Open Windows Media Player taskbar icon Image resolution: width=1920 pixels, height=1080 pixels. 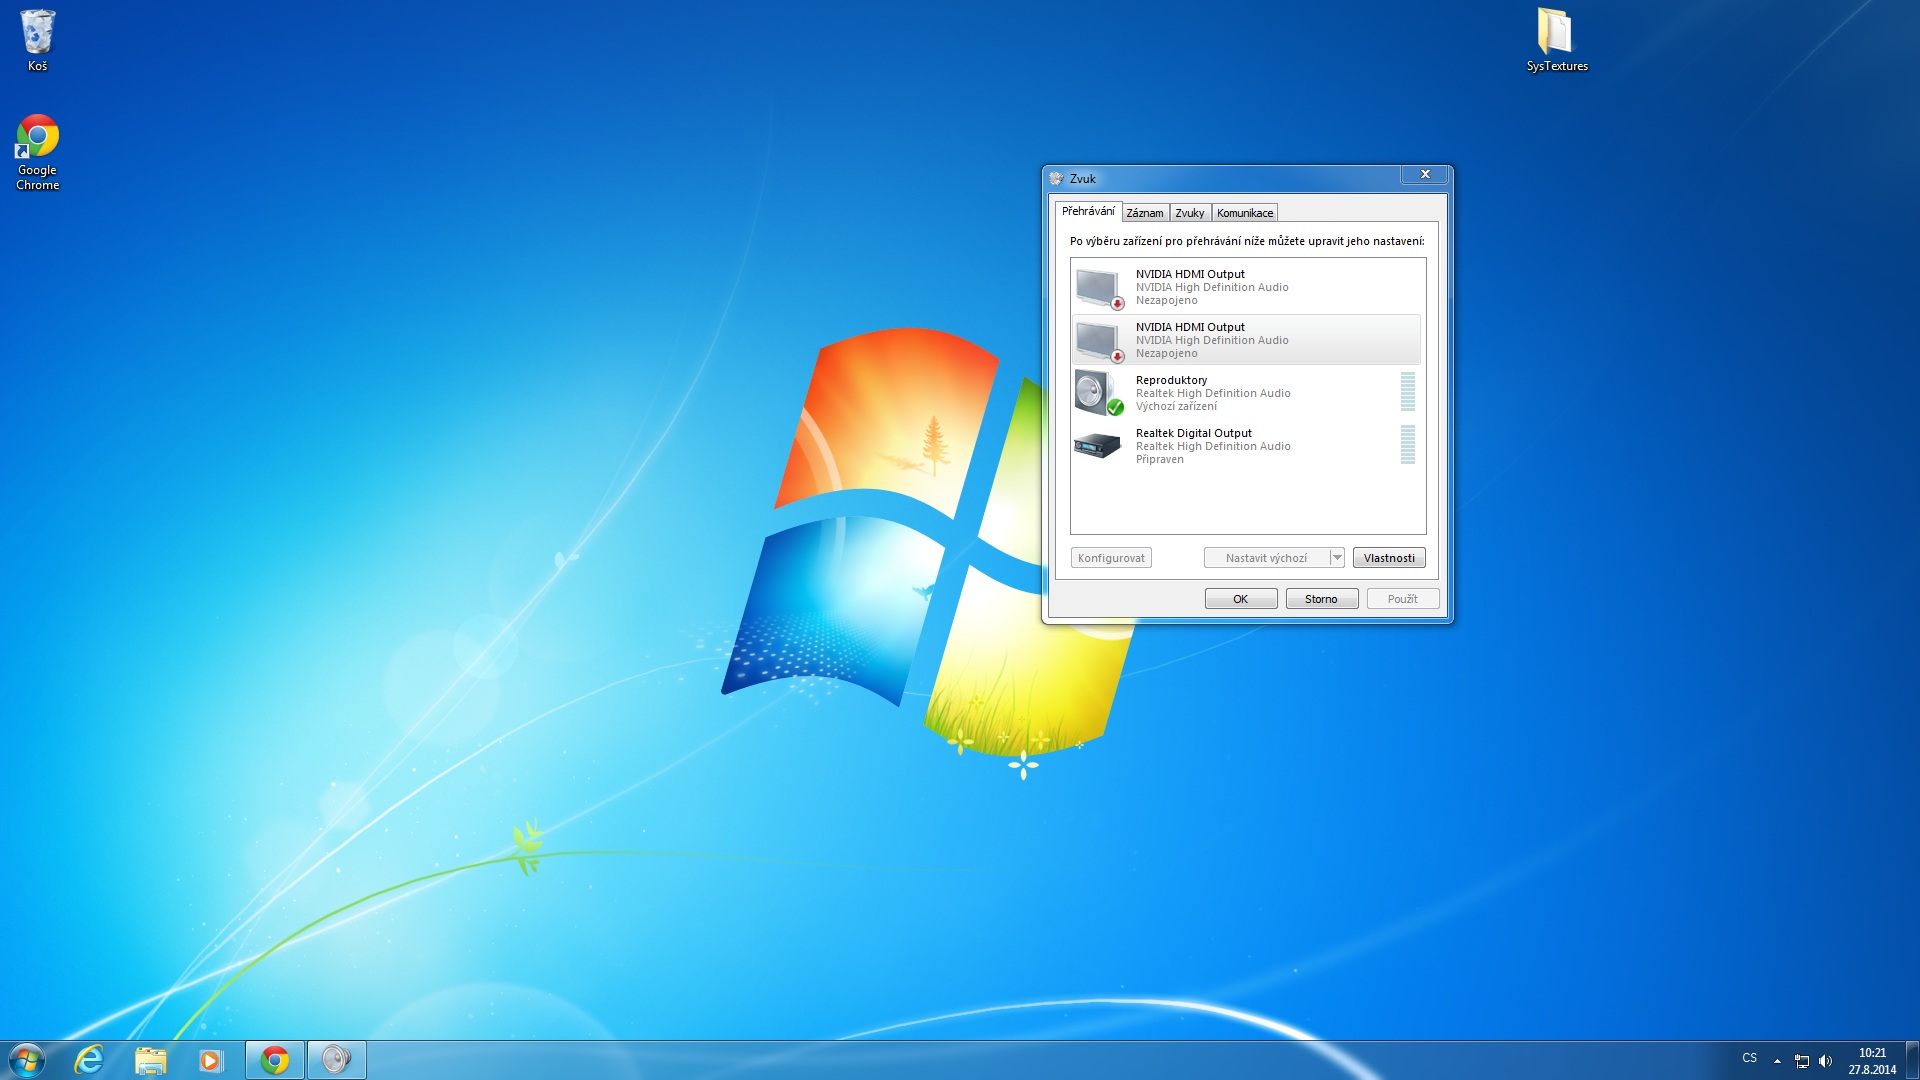pos(211,1060)
